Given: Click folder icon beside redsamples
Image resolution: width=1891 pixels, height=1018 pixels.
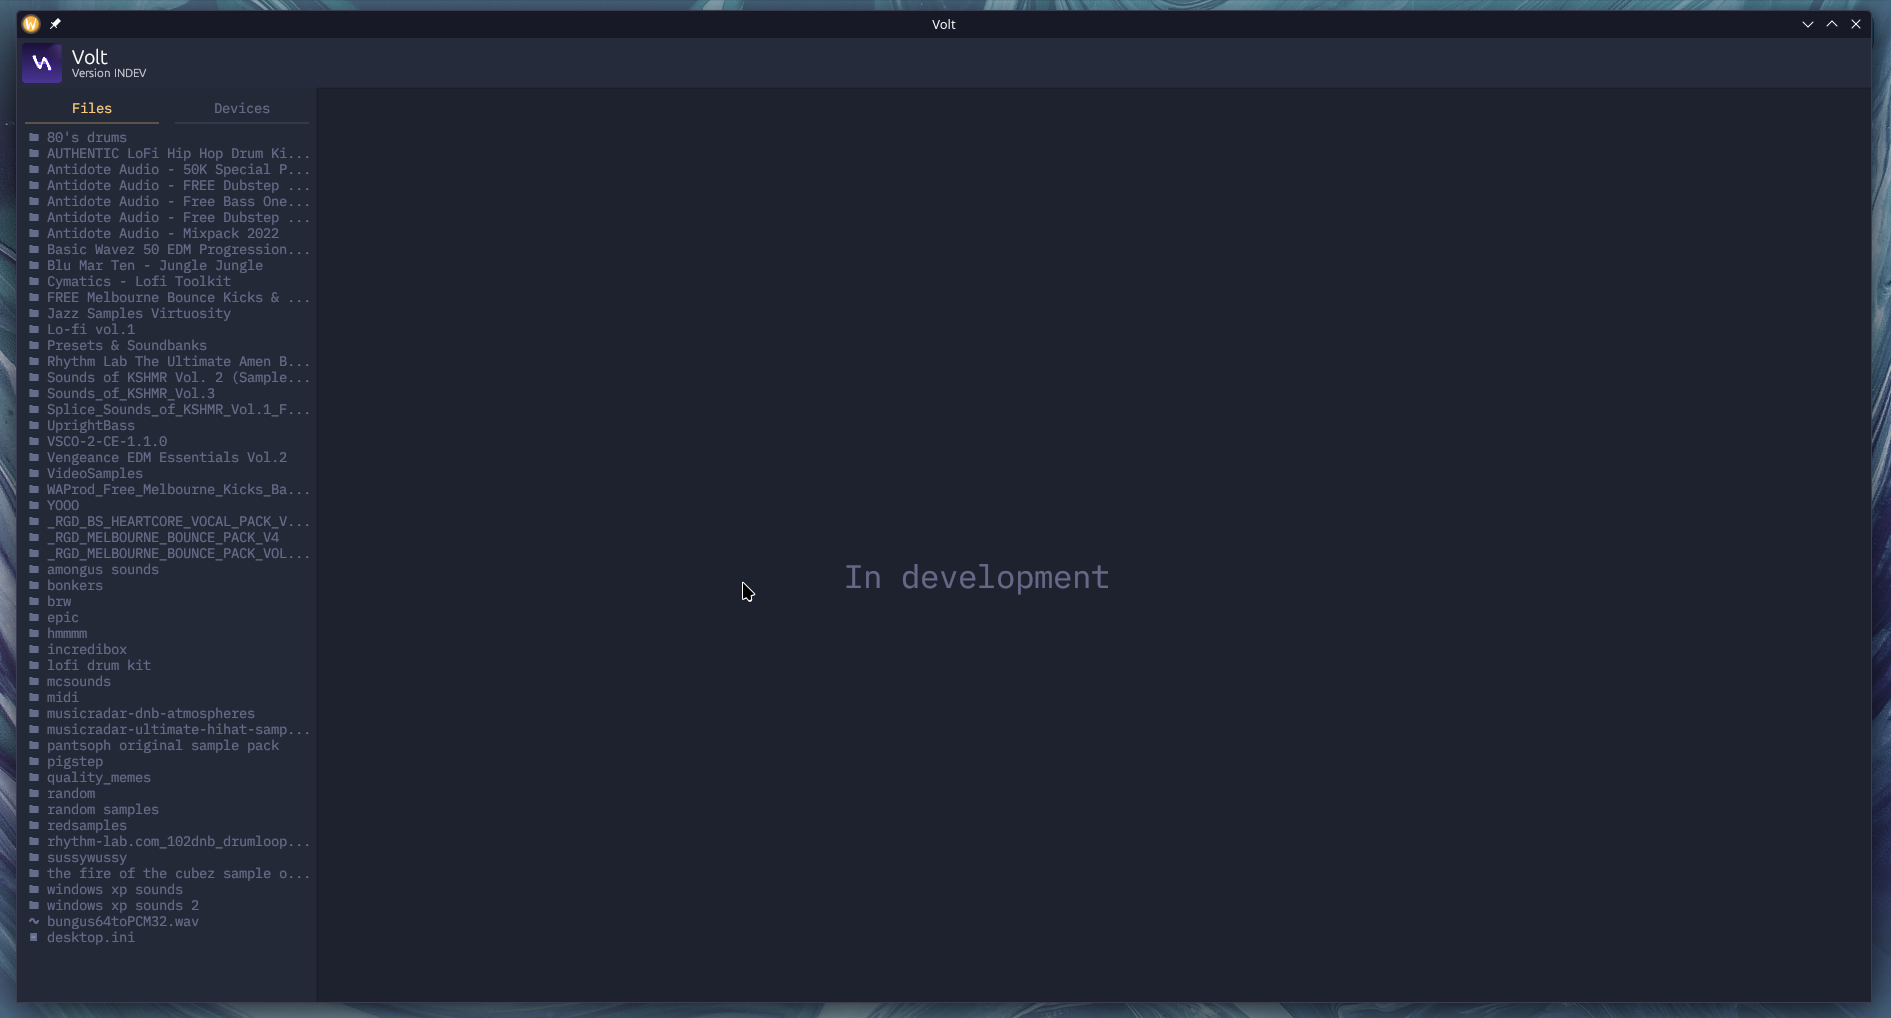Looking at the screenshot, I should tap(34, 825).
